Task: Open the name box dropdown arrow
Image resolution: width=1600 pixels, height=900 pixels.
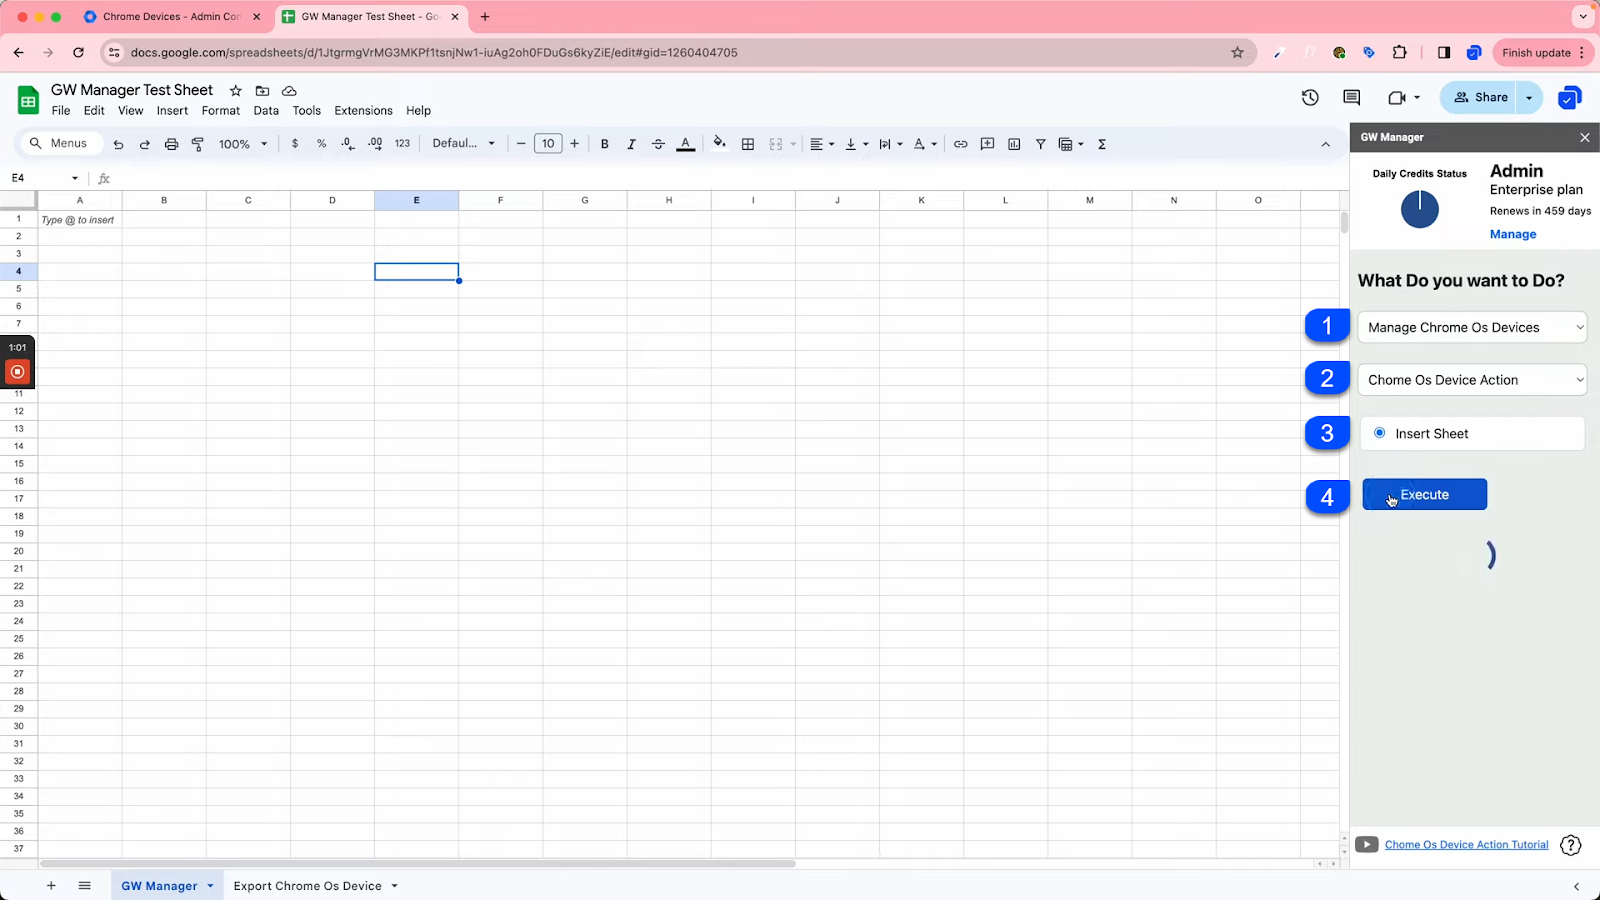Action: [75, 178]
